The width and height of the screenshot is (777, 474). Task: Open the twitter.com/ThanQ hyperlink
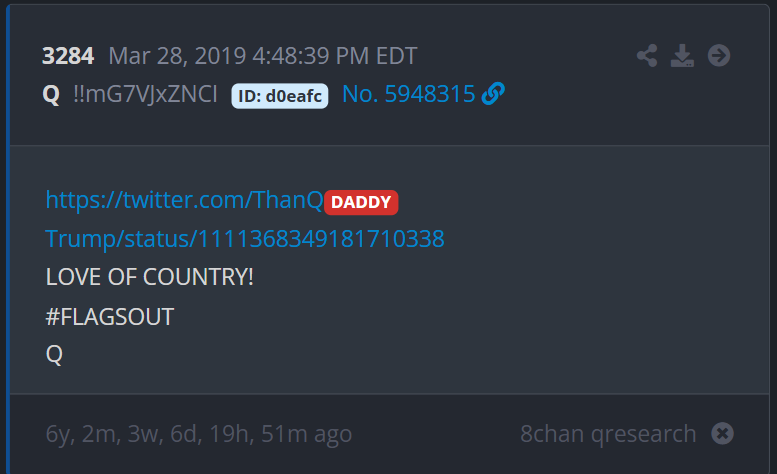(184, 200)
